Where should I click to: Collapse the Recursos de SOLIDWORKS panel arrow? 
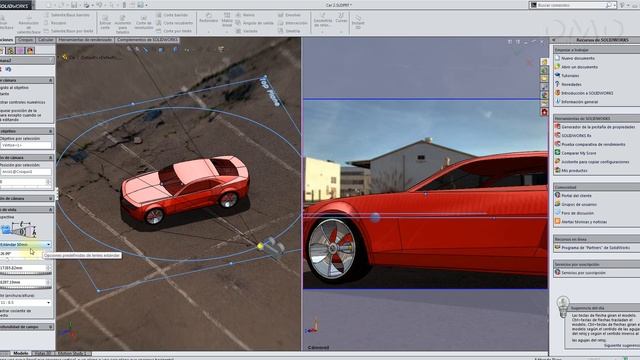[x=553, y=40]
